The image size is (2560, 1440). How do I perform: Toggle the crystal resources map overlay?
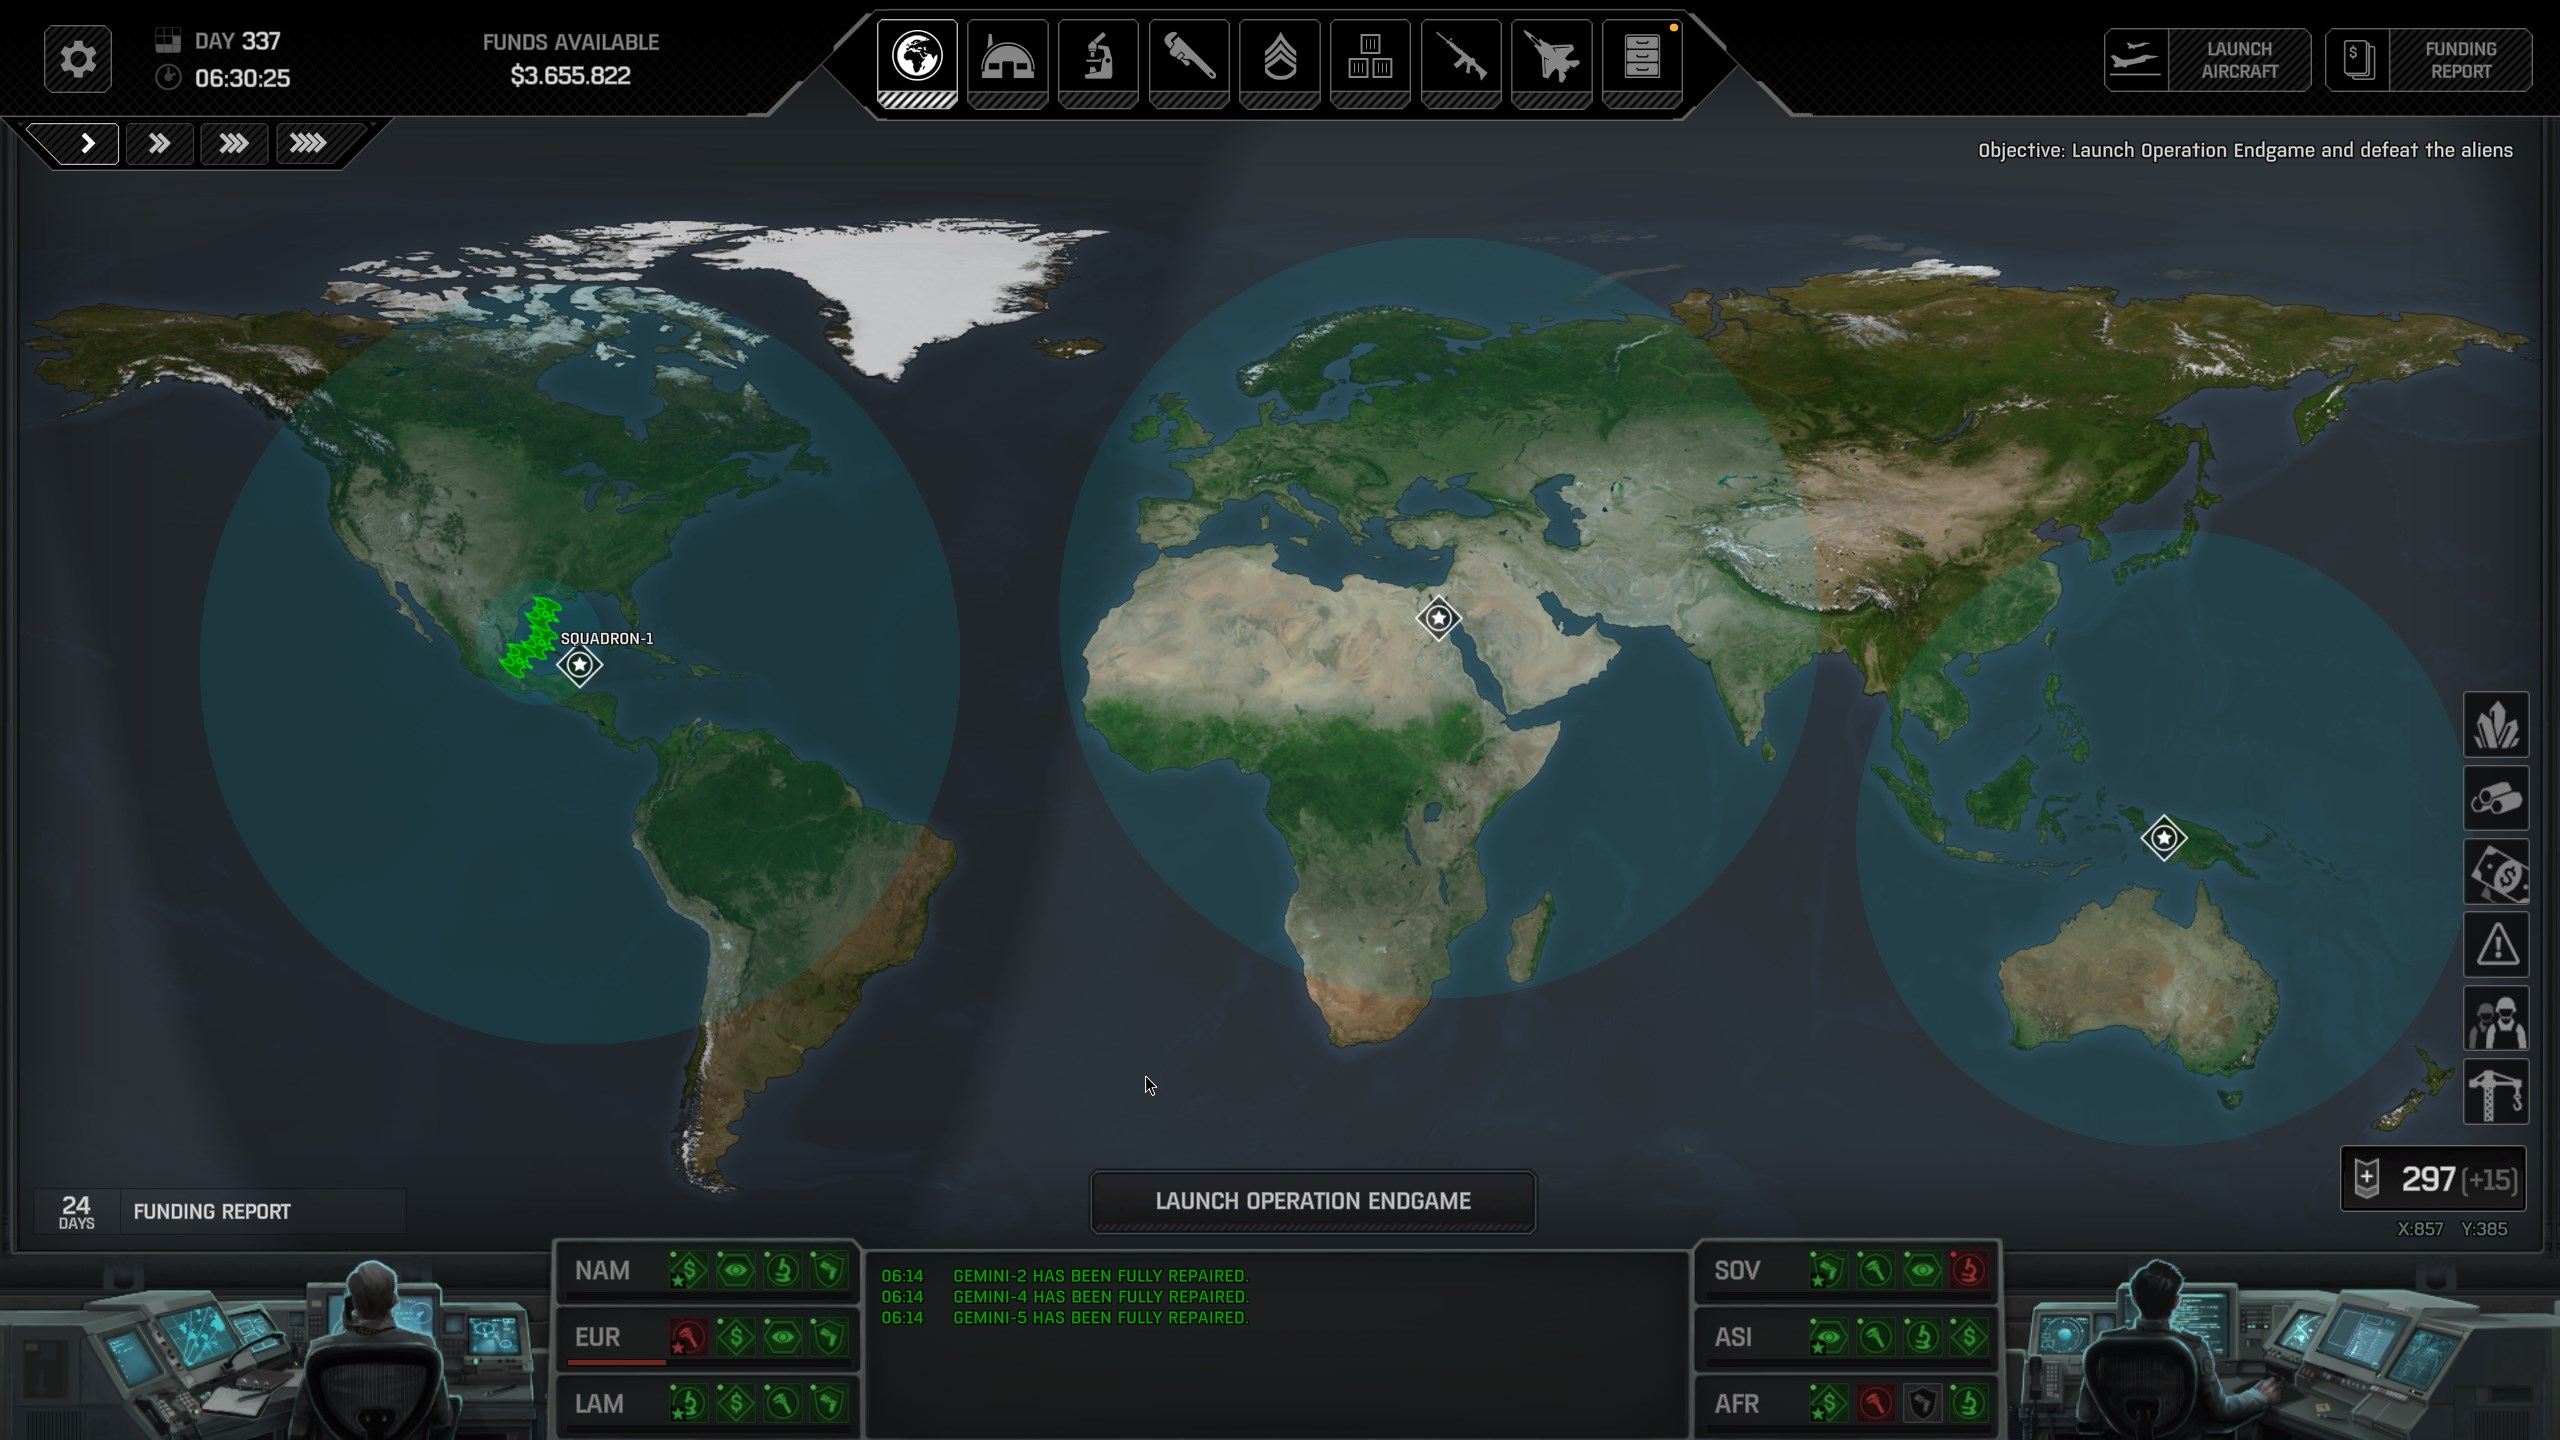point(2496,725)
